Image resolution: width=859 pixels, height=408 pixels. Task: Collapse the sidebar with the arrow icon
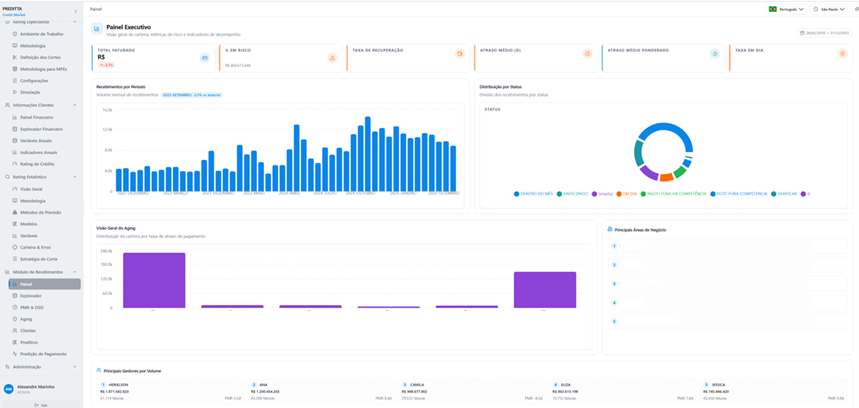click(76, 11)
